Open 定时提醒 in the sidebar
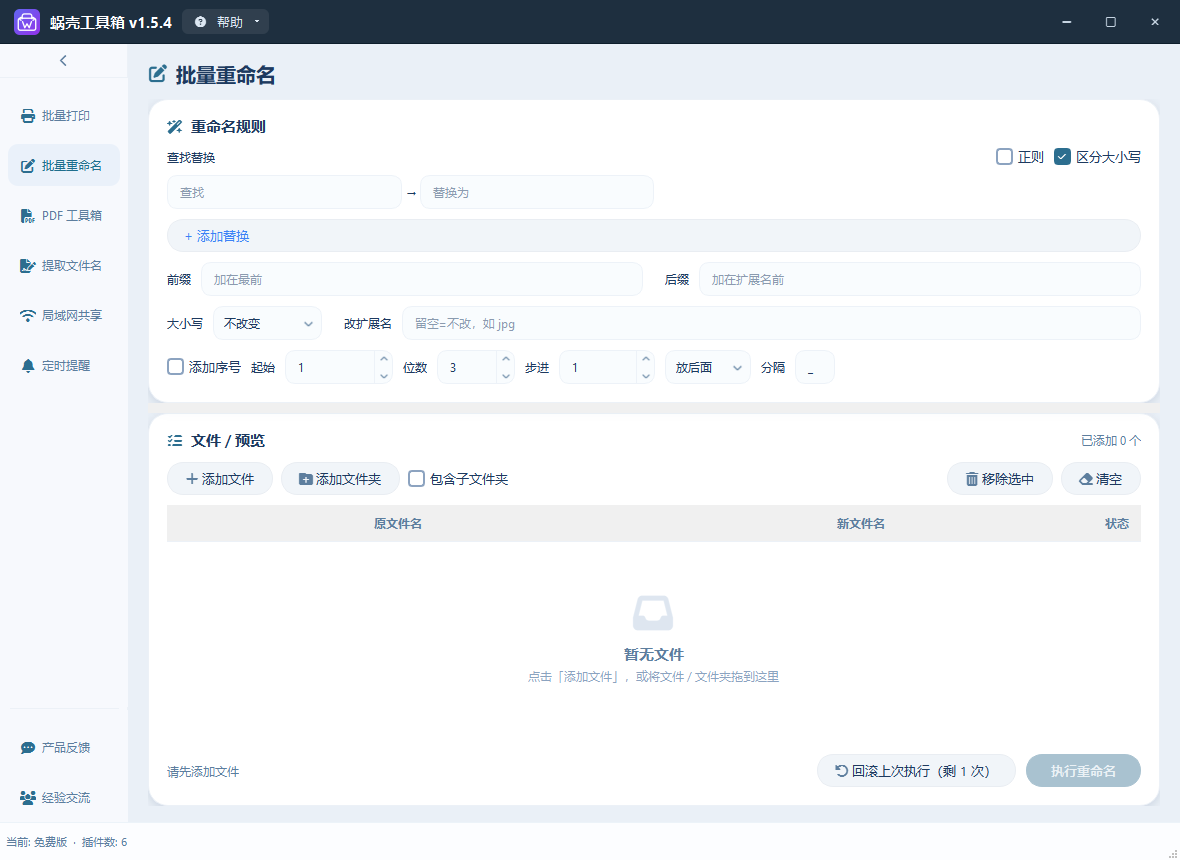The image size is (1180, 860). click(64, 366)
